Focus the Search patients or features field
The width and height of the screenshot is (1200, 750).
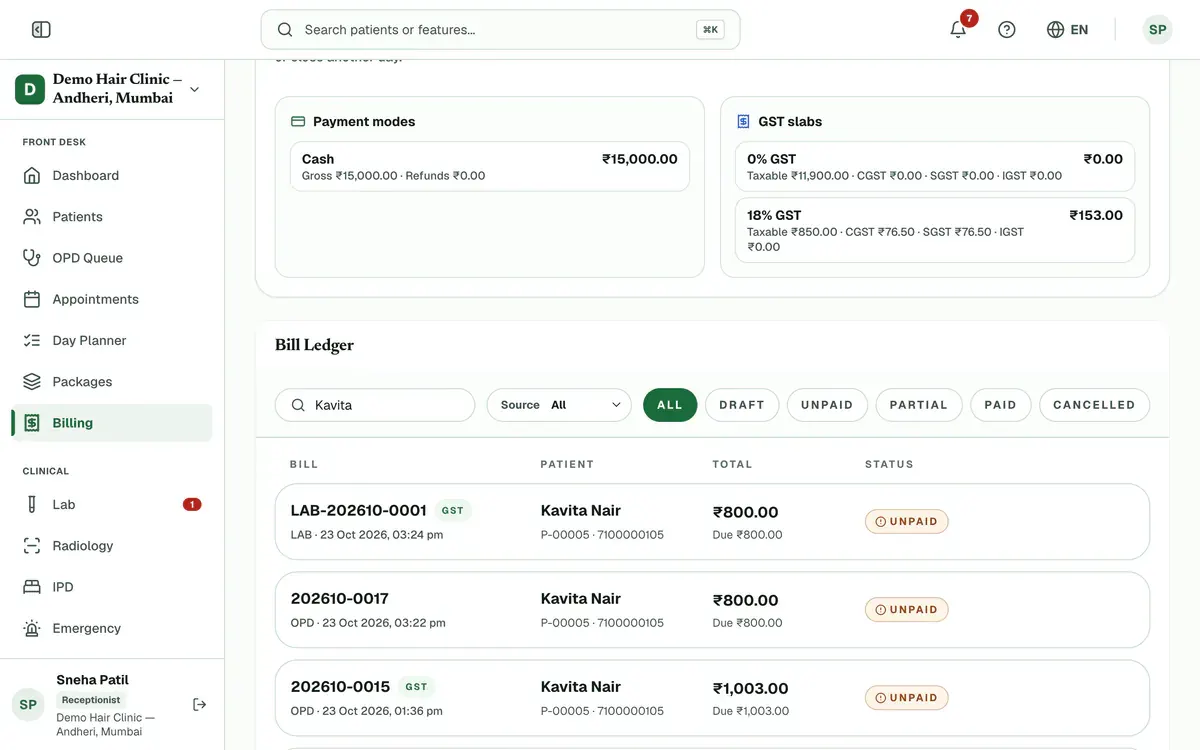[500, 30]
